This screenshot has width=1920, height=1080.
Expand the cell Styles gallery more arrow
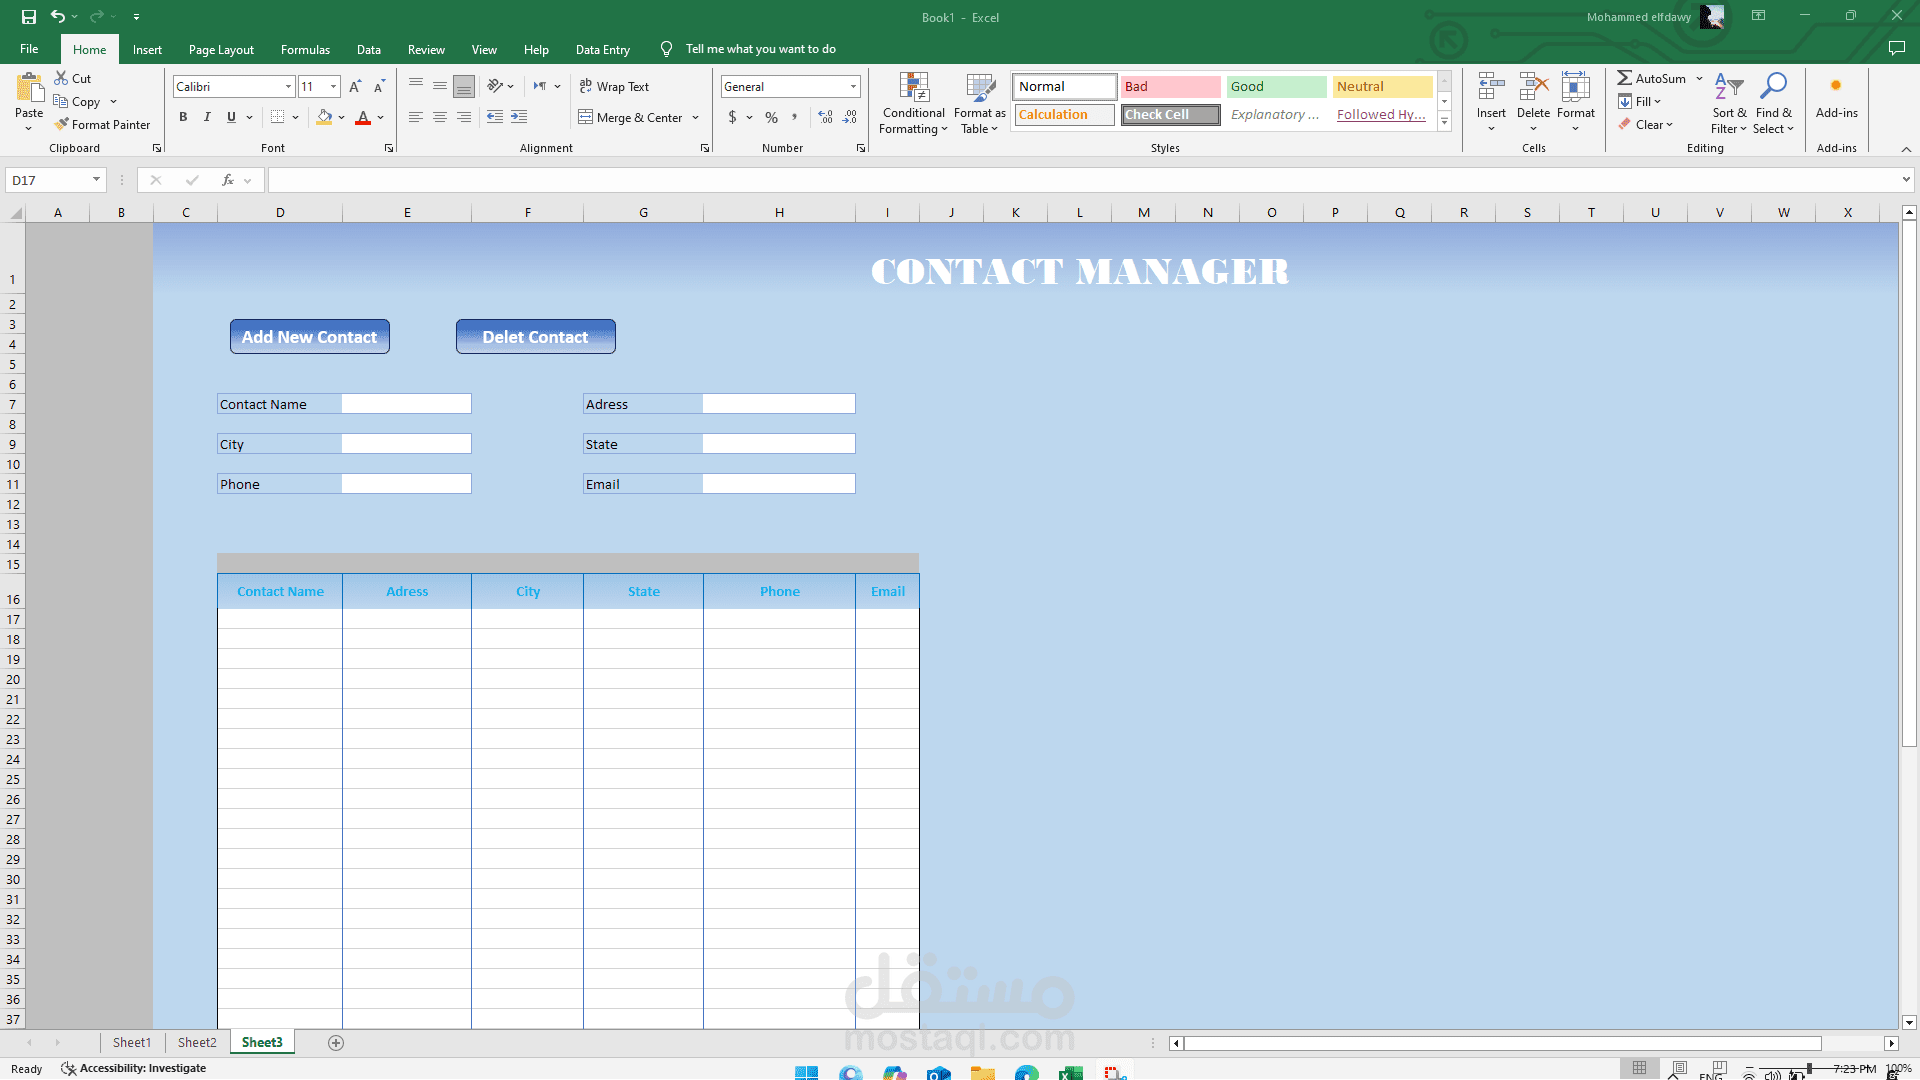[x=1444, y=122]
